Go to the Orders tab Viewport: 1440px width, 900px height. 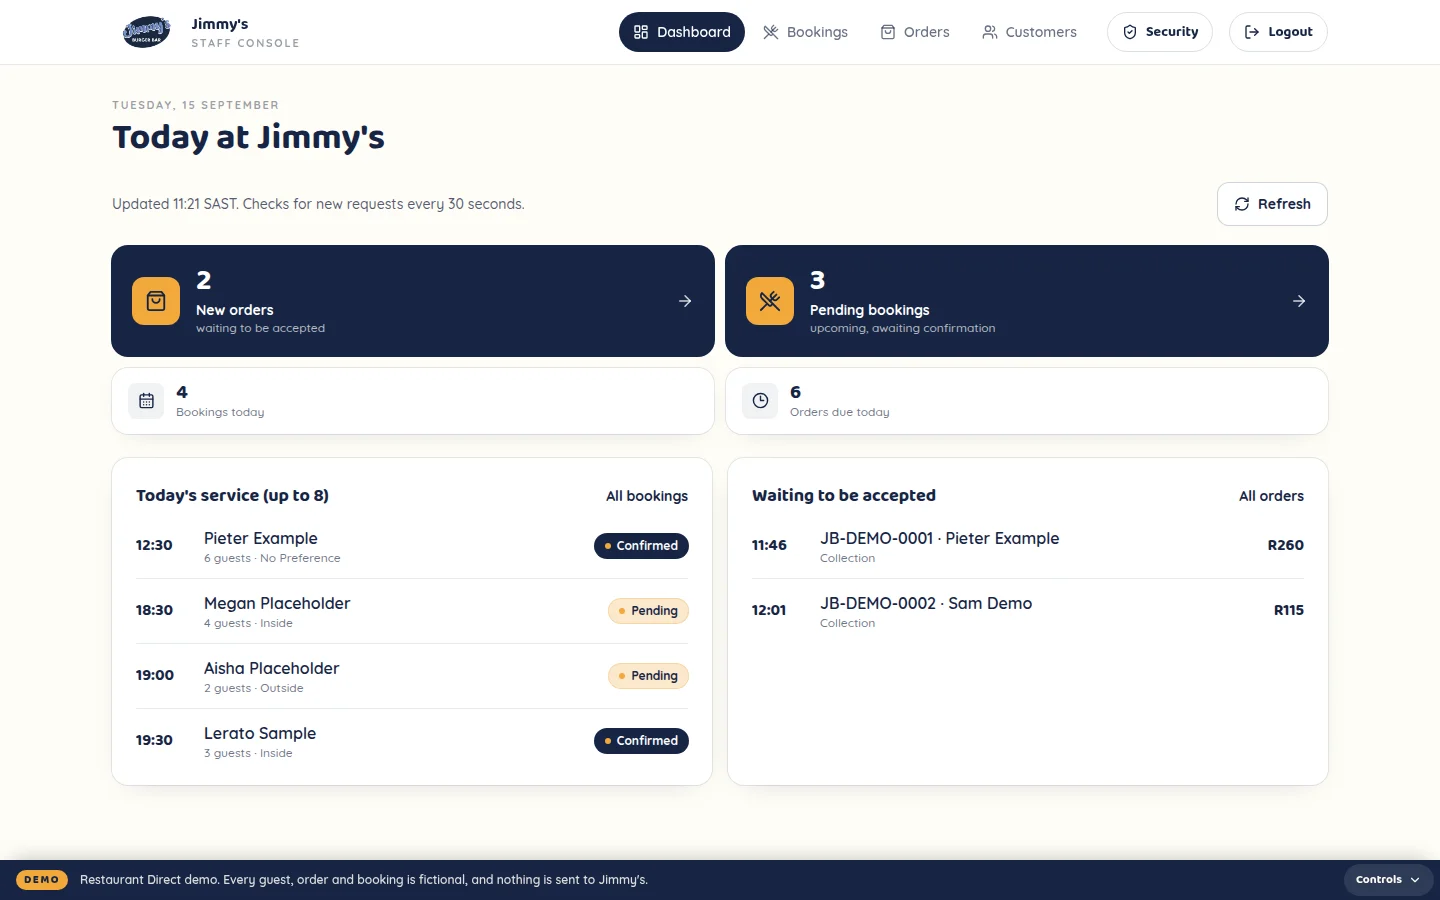point(915,32)
